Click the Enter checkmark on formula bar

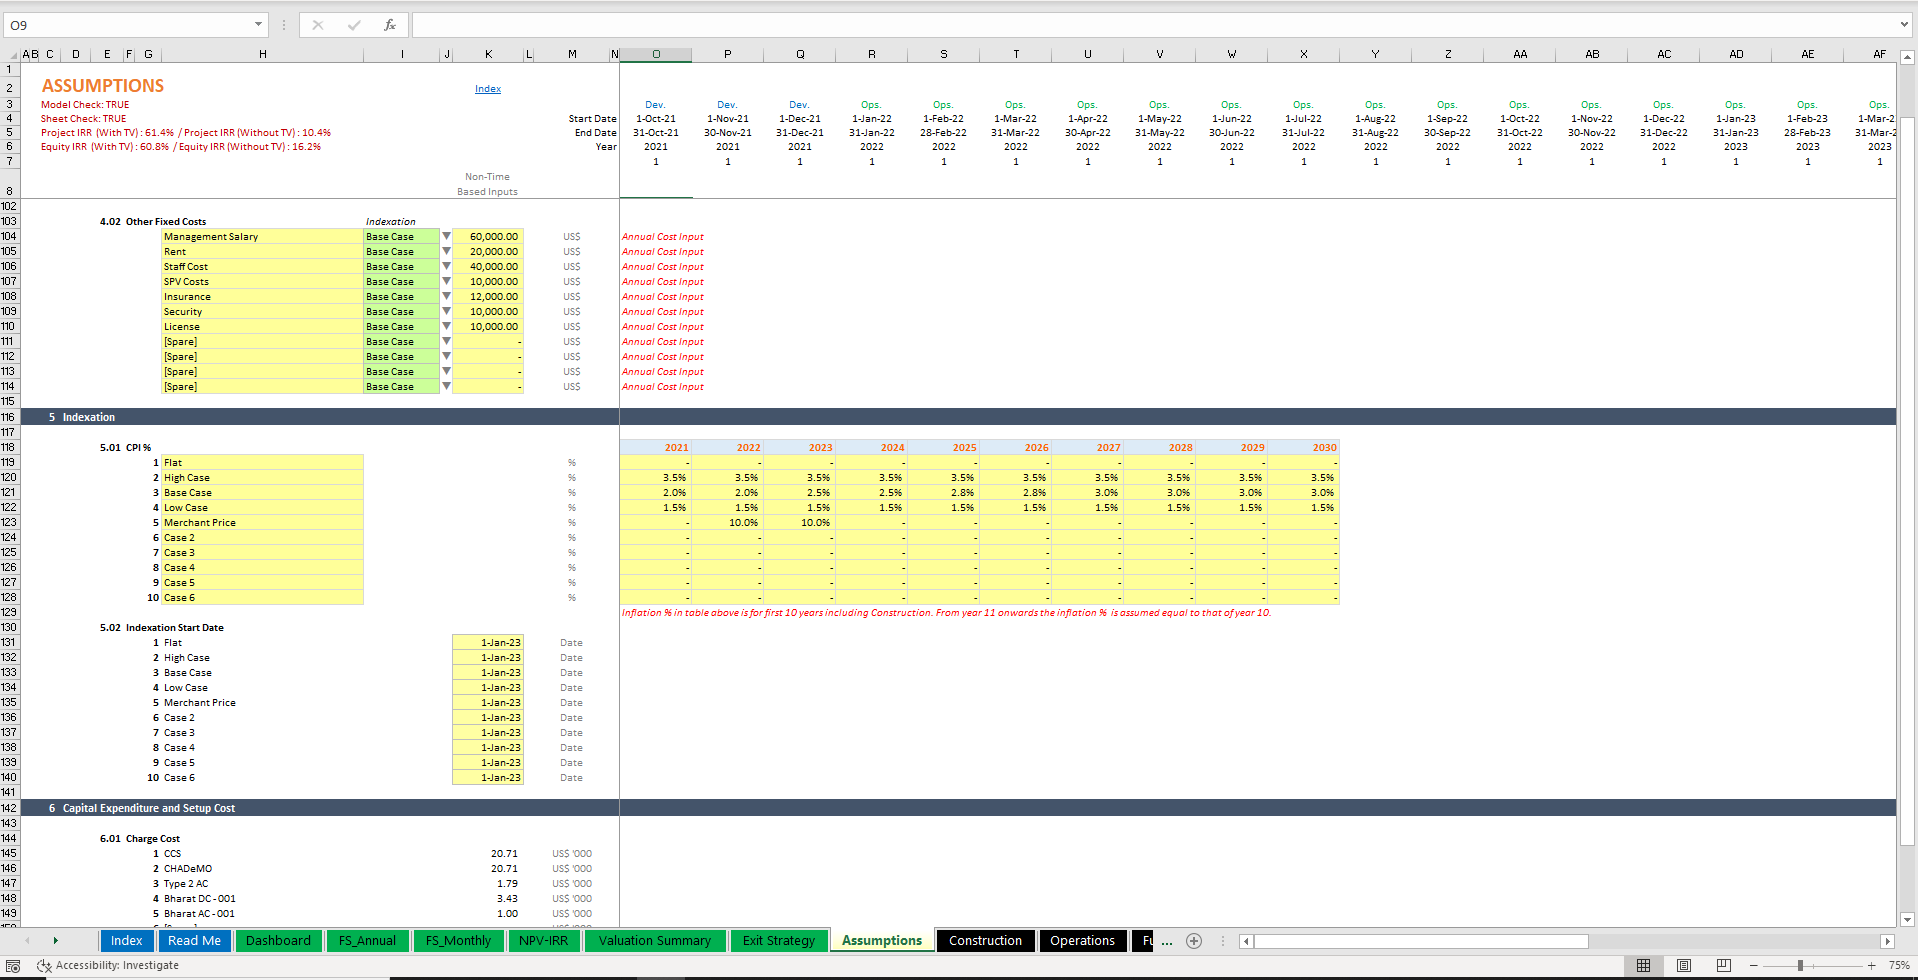tap(354, 25)
